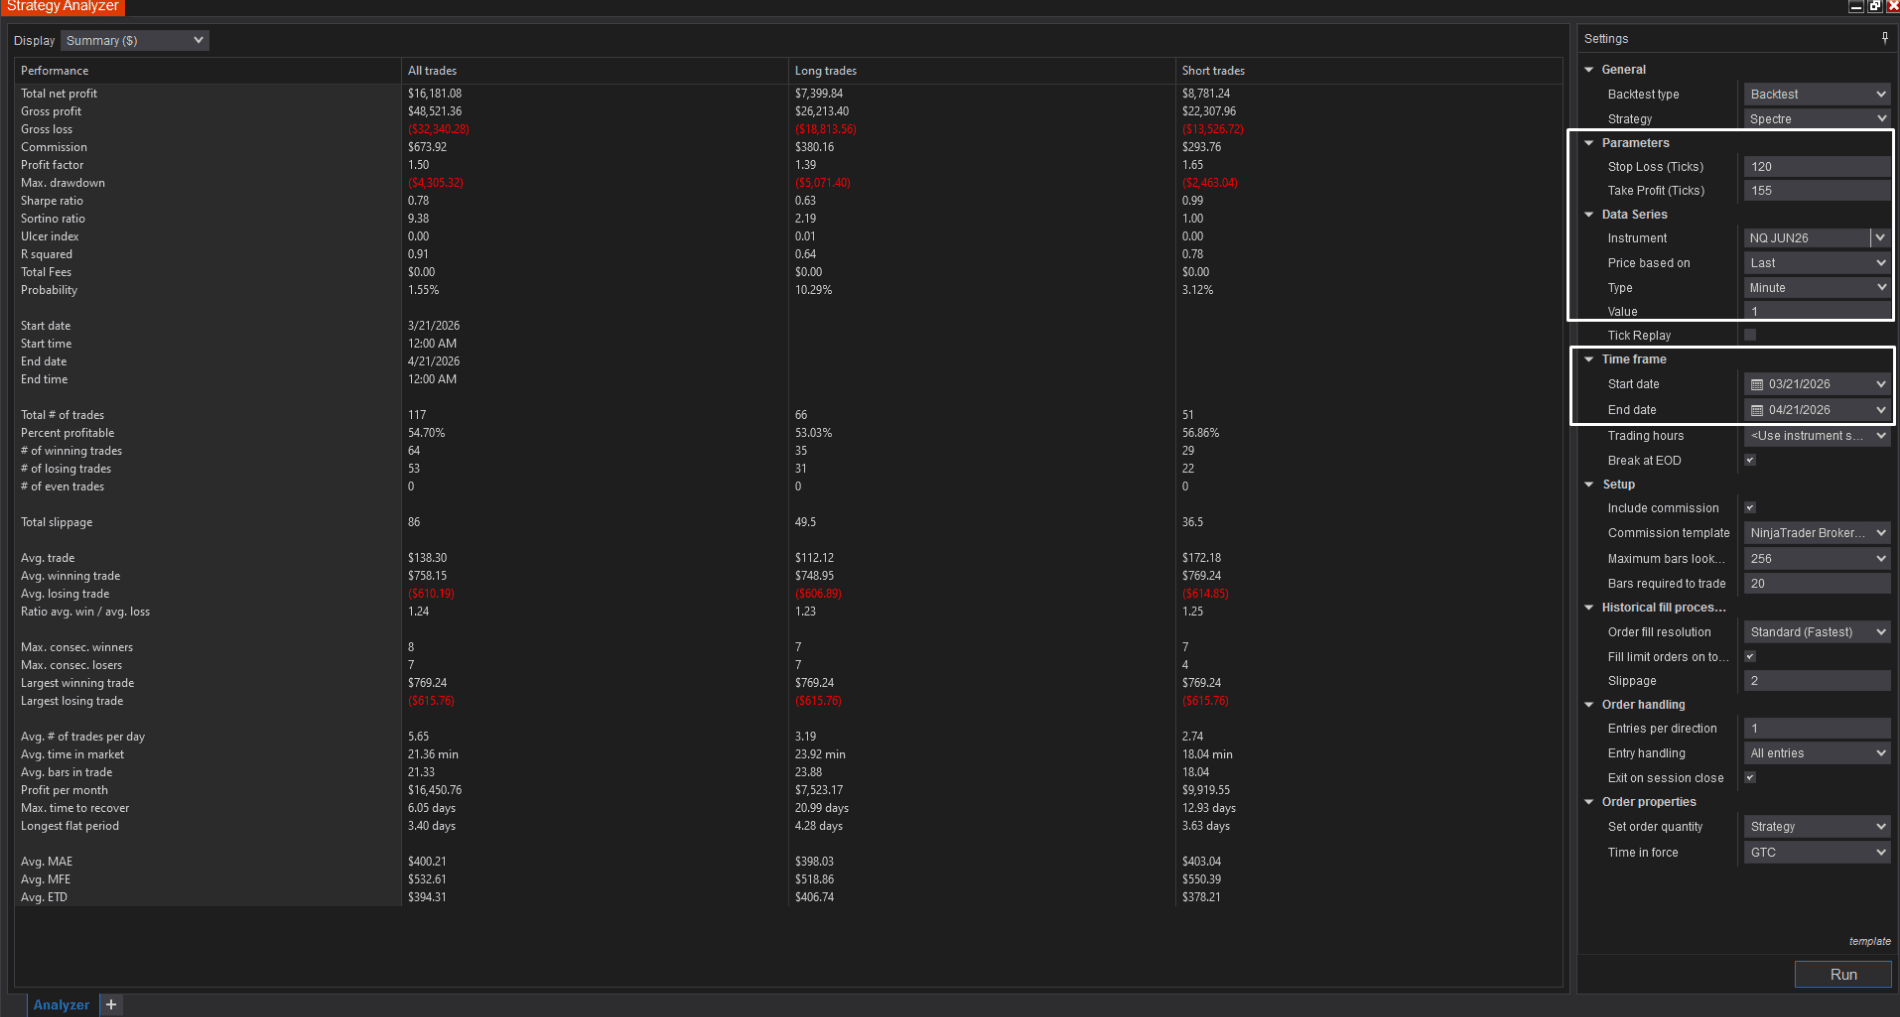Open the End date calendar icon
Viewport: 1900px width, 1017px height.
pos(1757,410)
